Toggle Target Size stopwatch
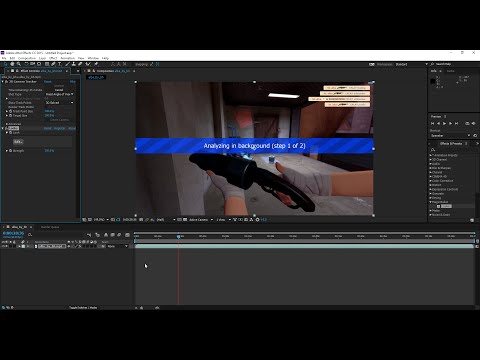Viewport: 480px width, 360px height. point(10,116)
